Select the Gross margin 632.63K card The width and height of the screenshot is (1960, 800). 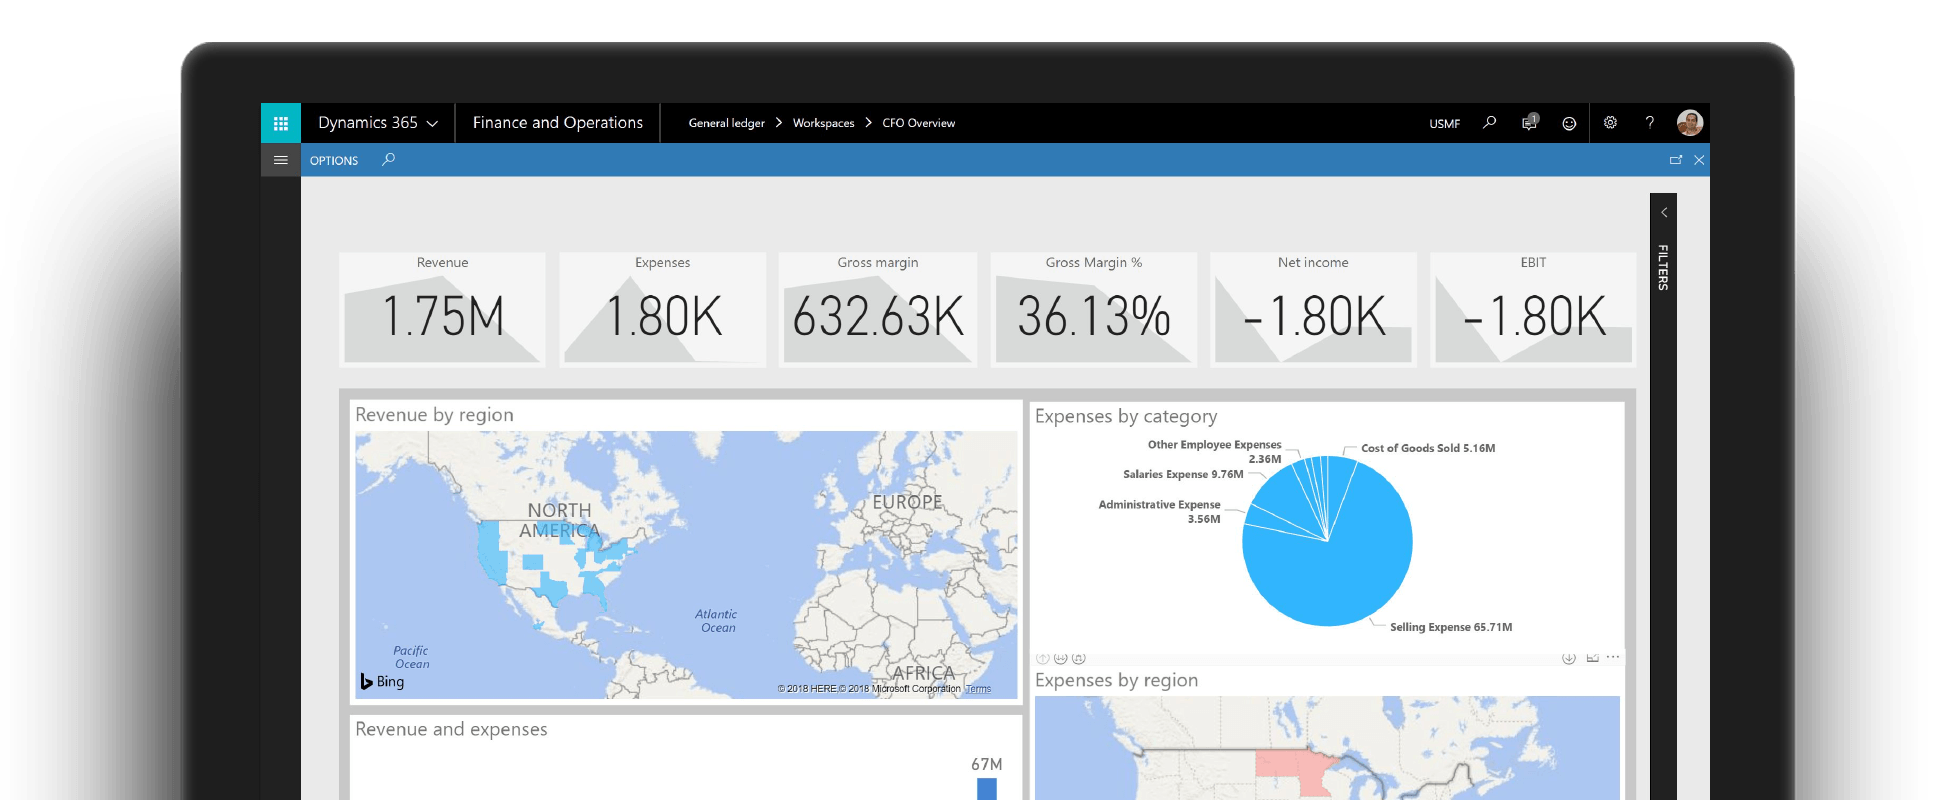pyautogui.click(x=878, y=310)
